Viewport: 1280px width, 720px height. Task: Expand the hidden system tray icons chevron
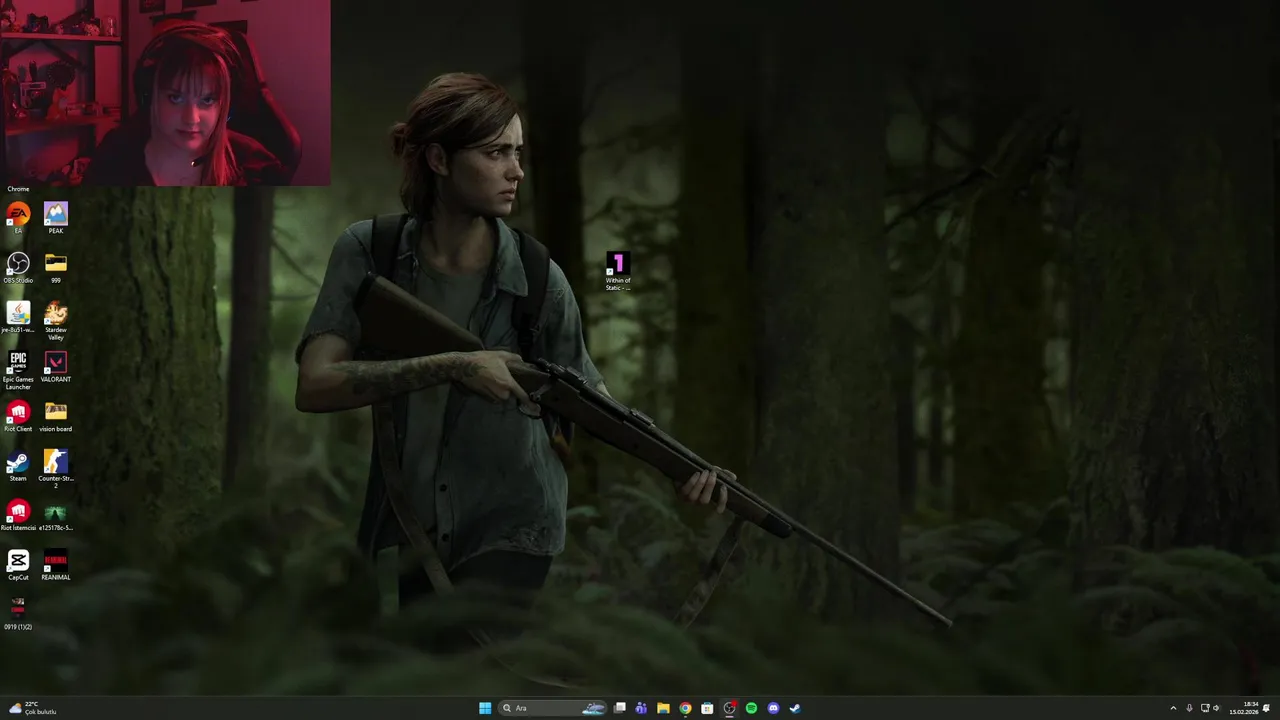pyautogui.click(x=1173, y=708)
